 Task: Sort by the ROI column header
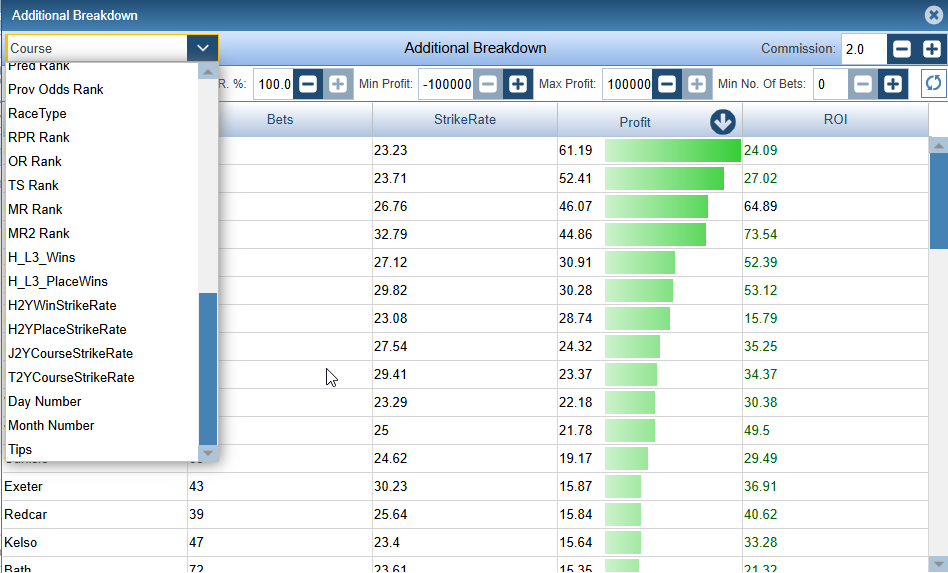[x=836, y=121]
